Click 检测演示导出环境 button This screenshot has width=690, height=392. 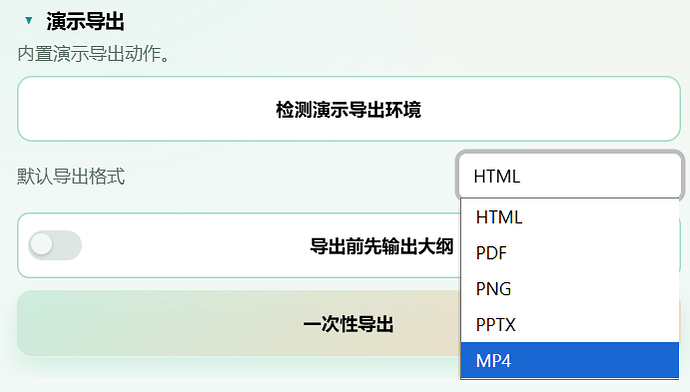(x=349, y=109)
